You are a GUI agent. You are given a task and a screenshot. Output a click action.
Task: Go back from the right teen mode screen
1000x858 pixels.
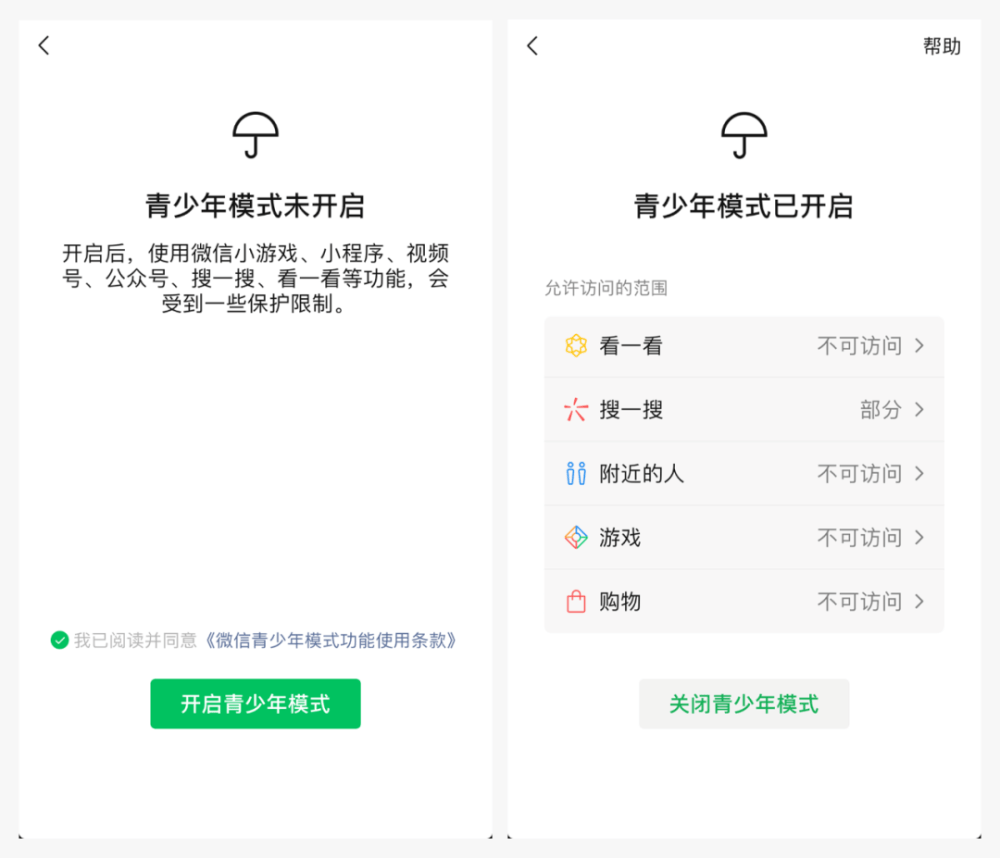[533, 45]
